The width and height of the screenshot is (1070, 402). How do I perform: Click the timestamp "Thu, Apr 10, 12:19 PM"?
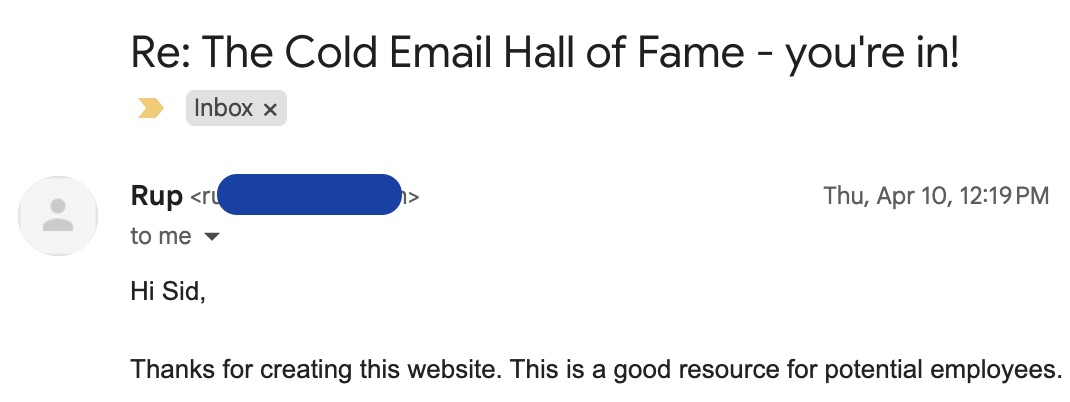(936, 196)
